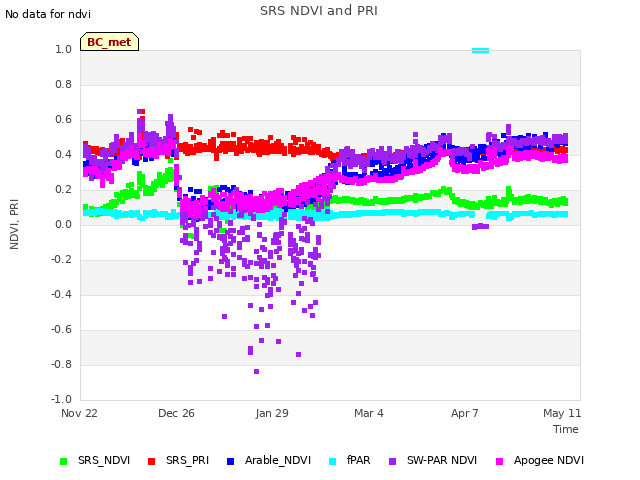Click the Time x-axis label
The height and width of the screenshot is (480, 640).
tap(566, 429)
